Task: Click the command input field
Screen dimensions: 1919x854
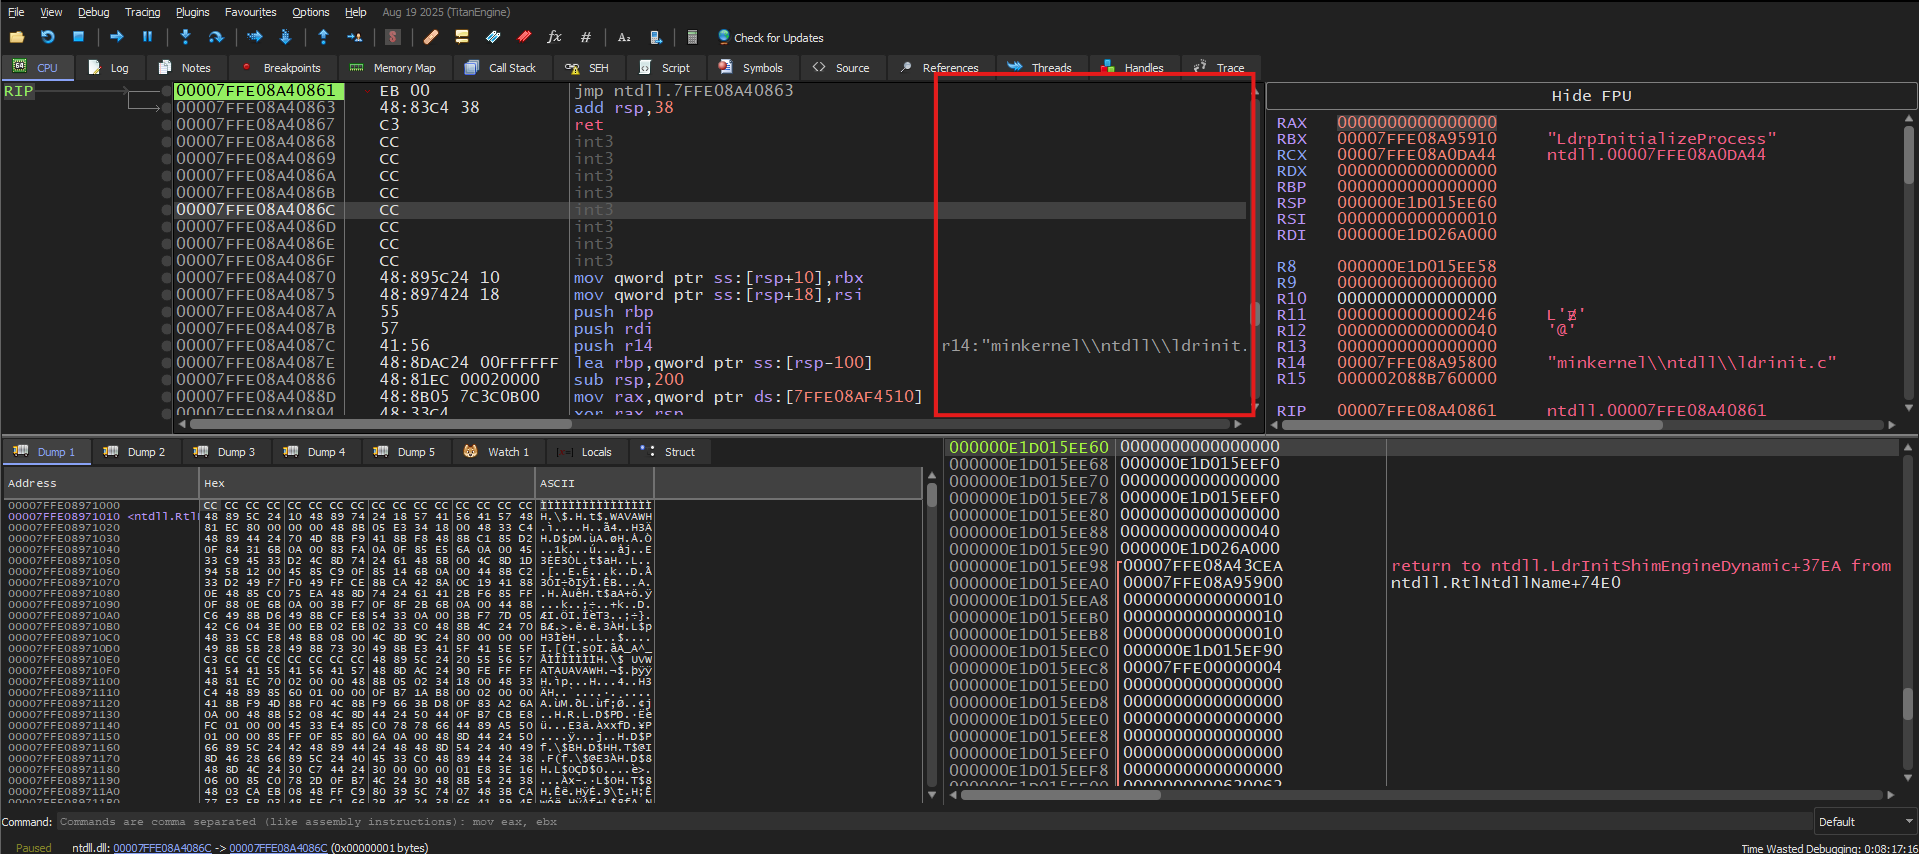Action: 933,822
